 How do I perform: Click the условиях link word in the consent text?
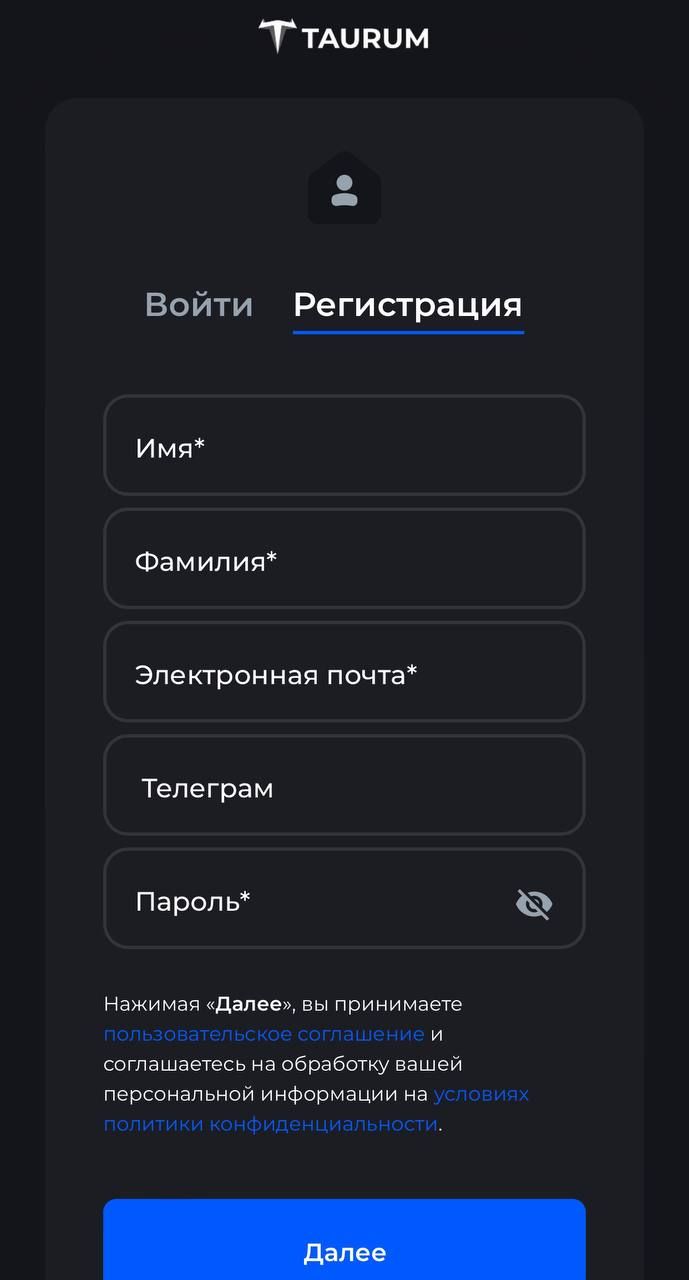482,1094
